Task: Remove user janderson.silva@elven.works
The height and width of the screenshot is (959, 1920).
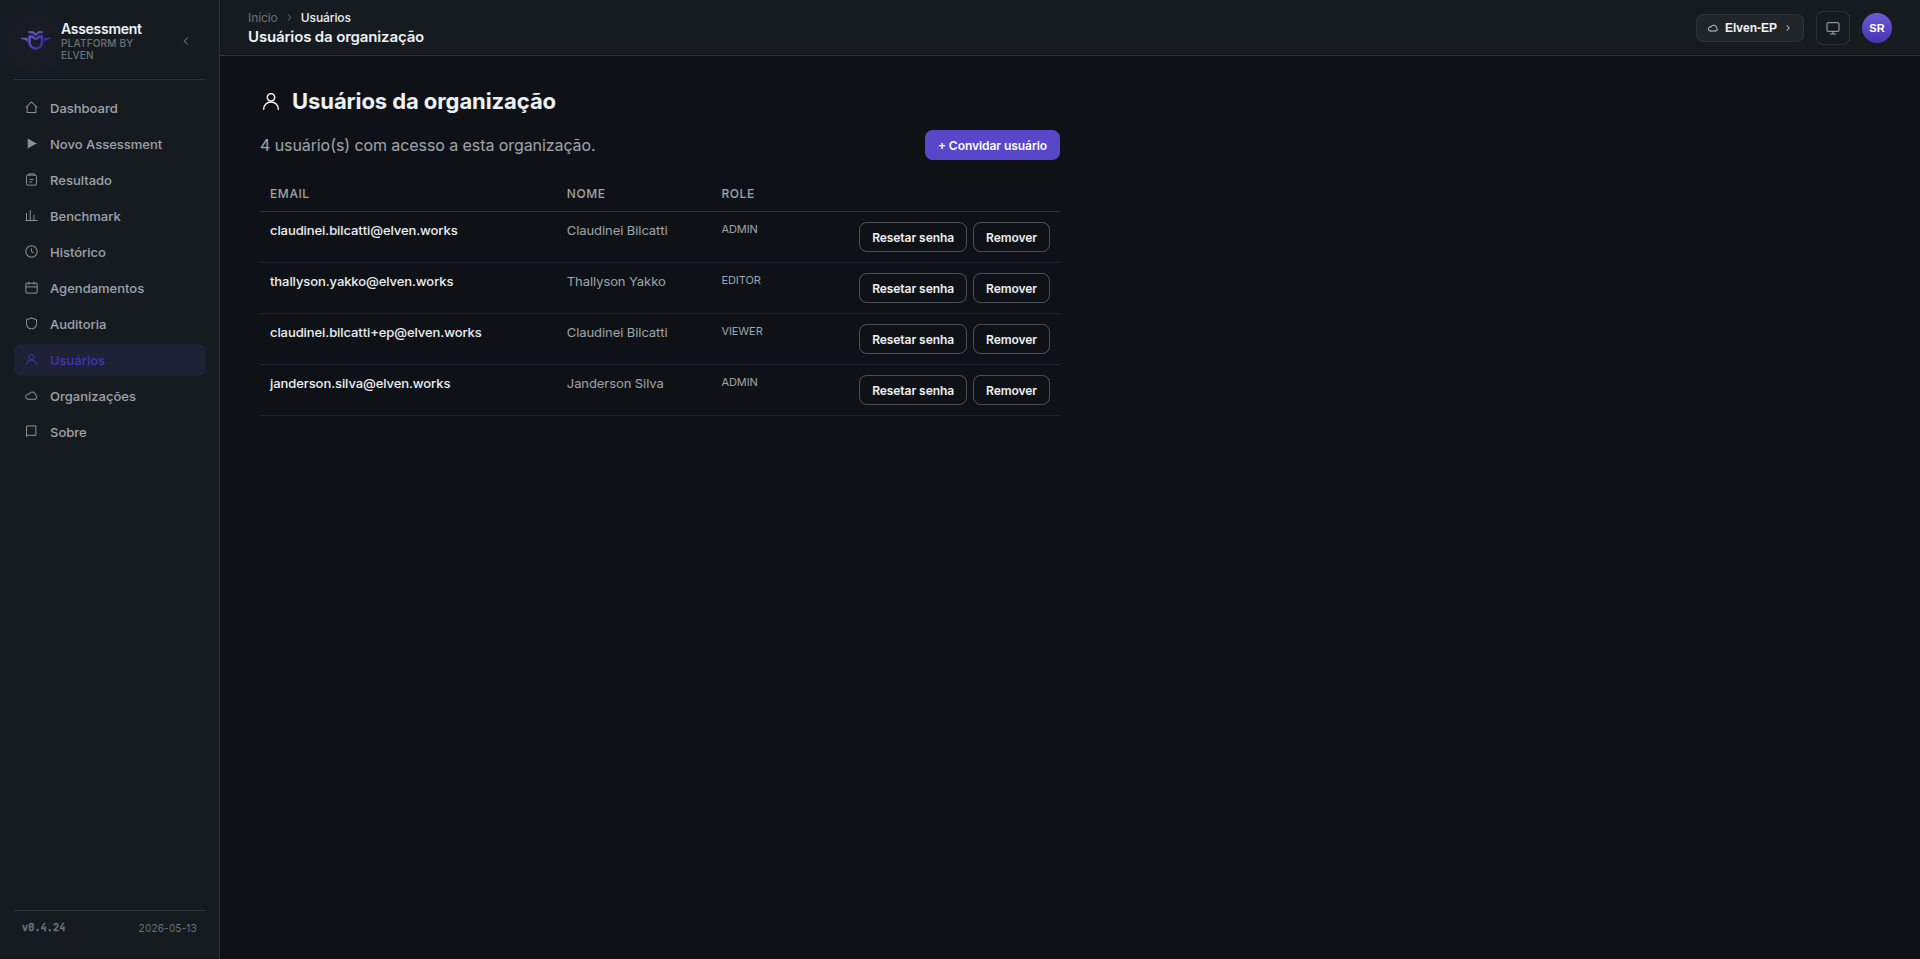Action: point(1011,390)
